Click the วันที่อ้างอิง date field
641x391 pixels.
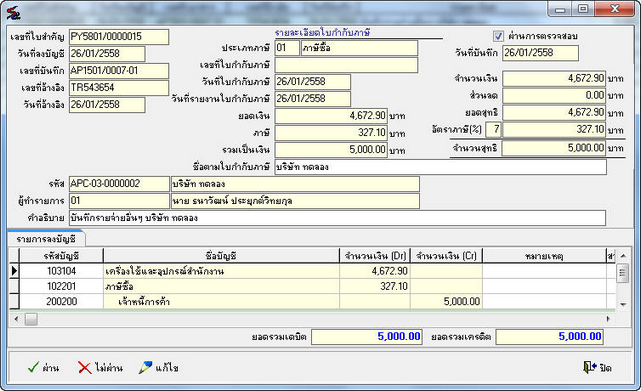(x=107, y=105)
